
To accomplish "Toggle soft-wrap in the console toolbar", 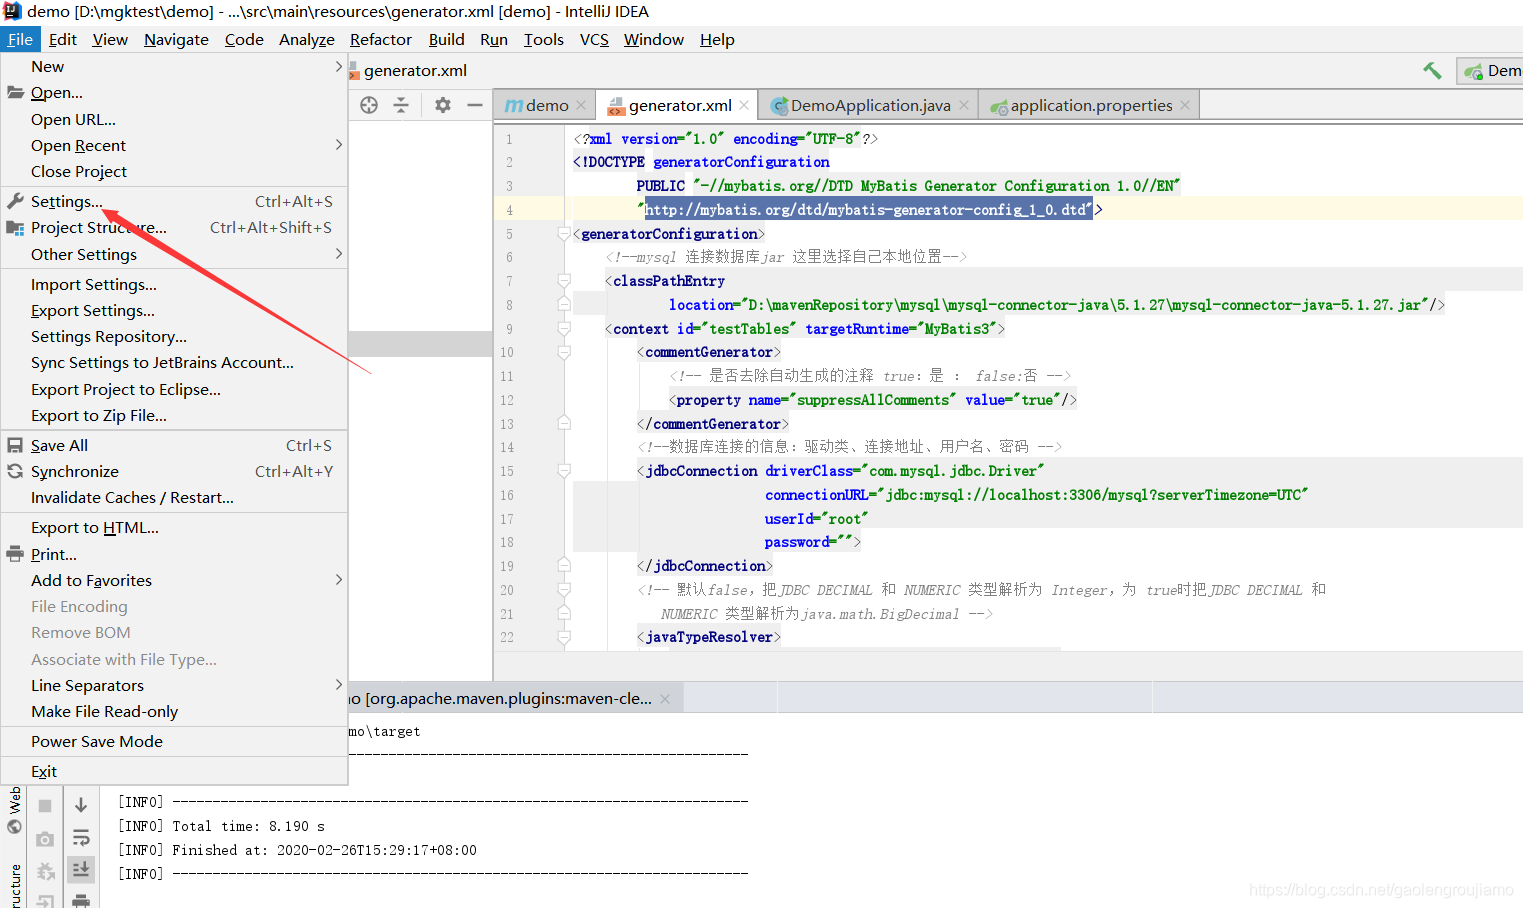I will click(81, 837).
